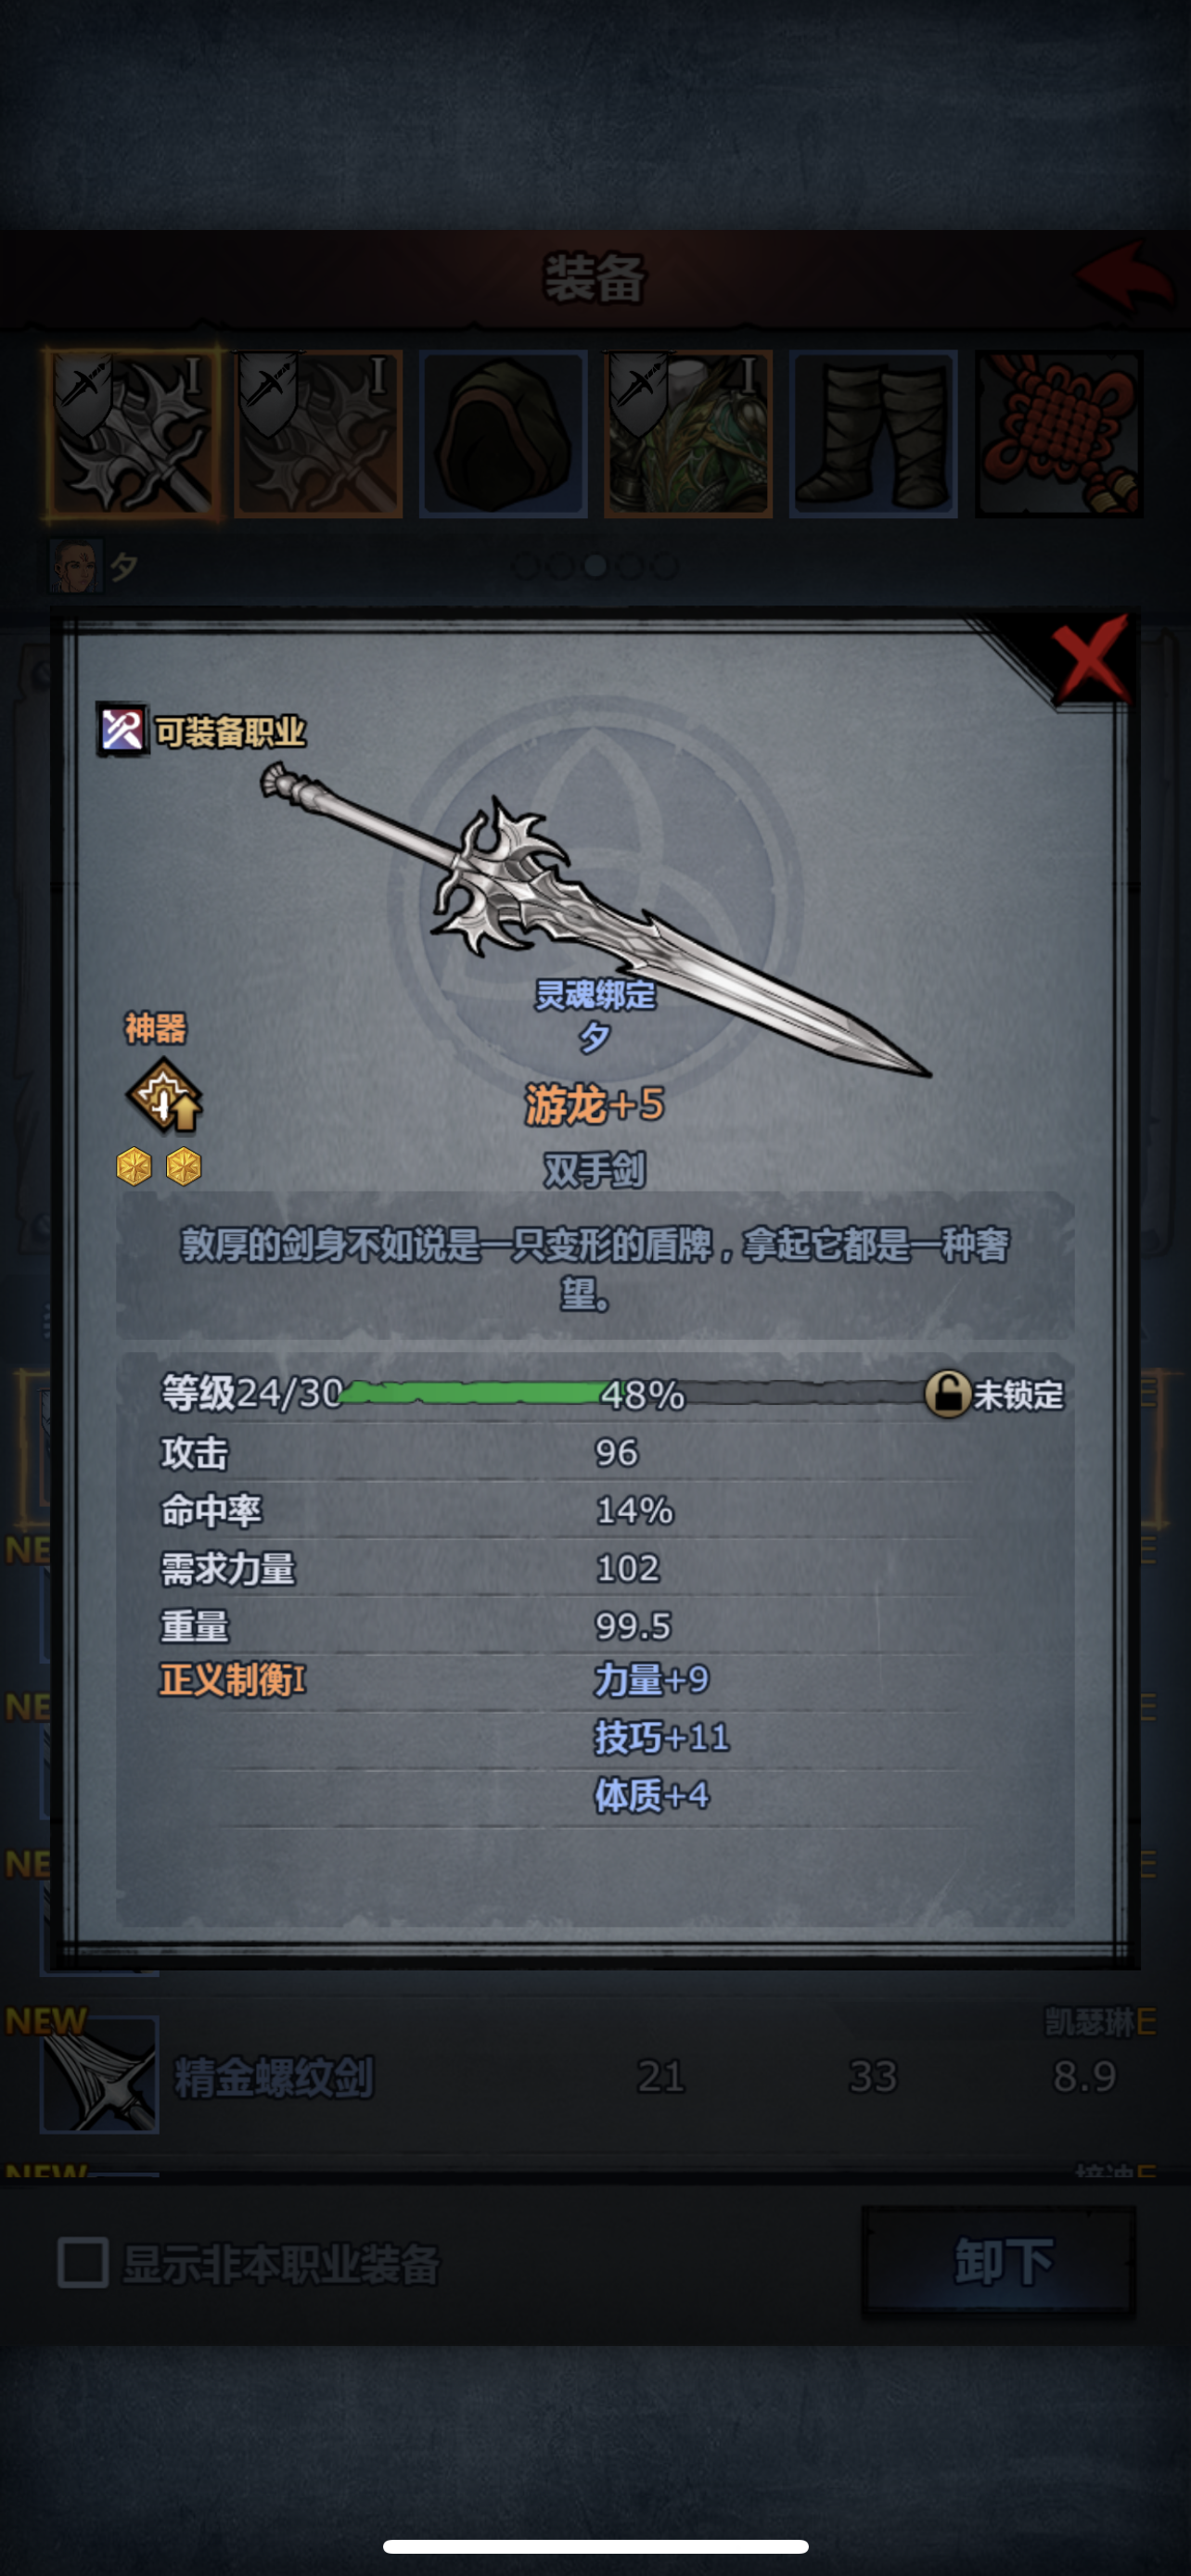Open the green armor equipment slot
The image size is (1191, 2576).
click(x=688, y=434)
